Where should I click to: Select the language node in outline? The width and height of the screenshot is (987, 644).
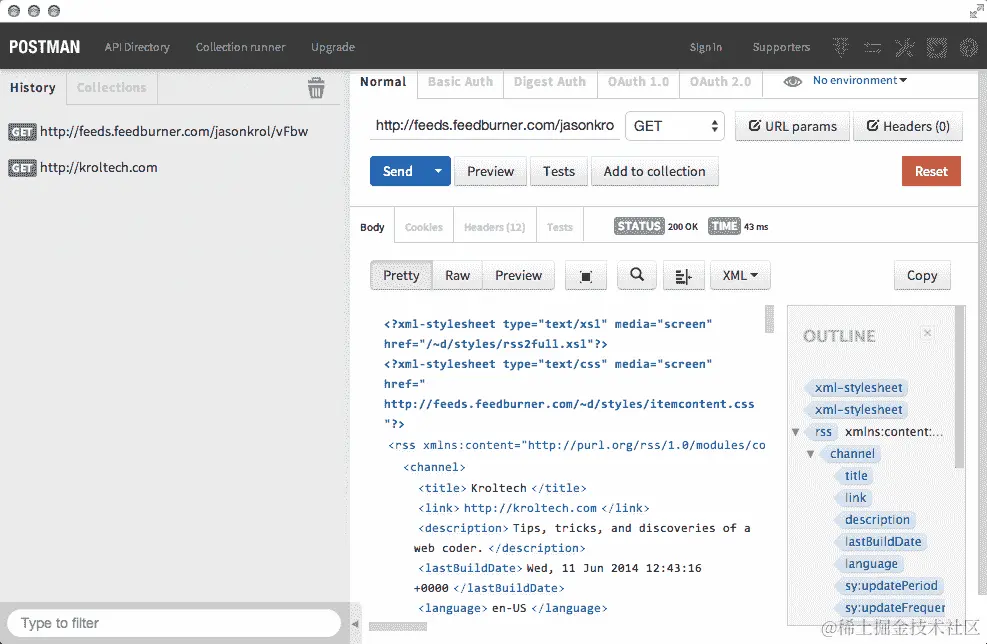pos(871,564)
